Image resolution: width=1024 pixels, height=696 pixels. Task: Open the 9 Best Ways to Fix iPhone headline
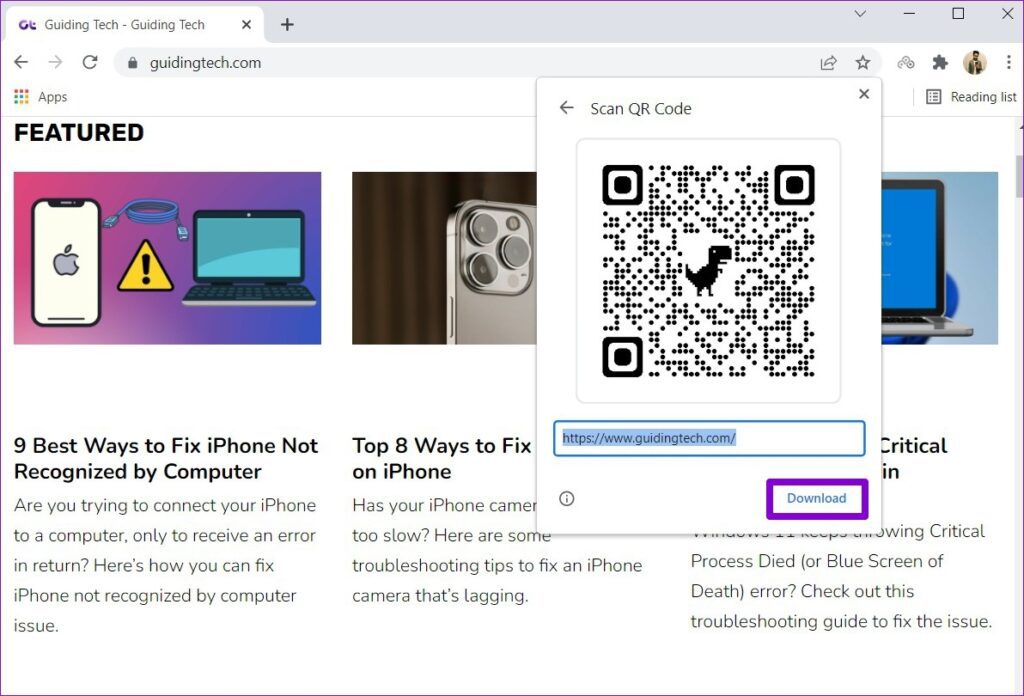click(166, 458)
